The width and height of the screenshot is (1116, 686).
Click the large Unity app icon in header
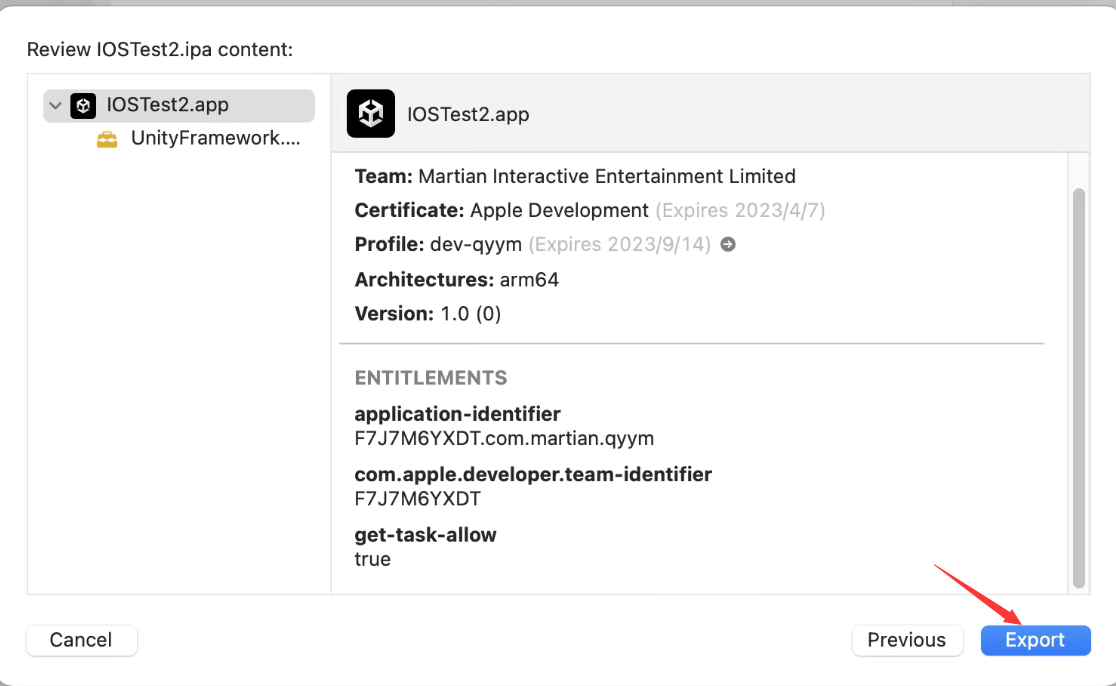click(x=371, y=113)
